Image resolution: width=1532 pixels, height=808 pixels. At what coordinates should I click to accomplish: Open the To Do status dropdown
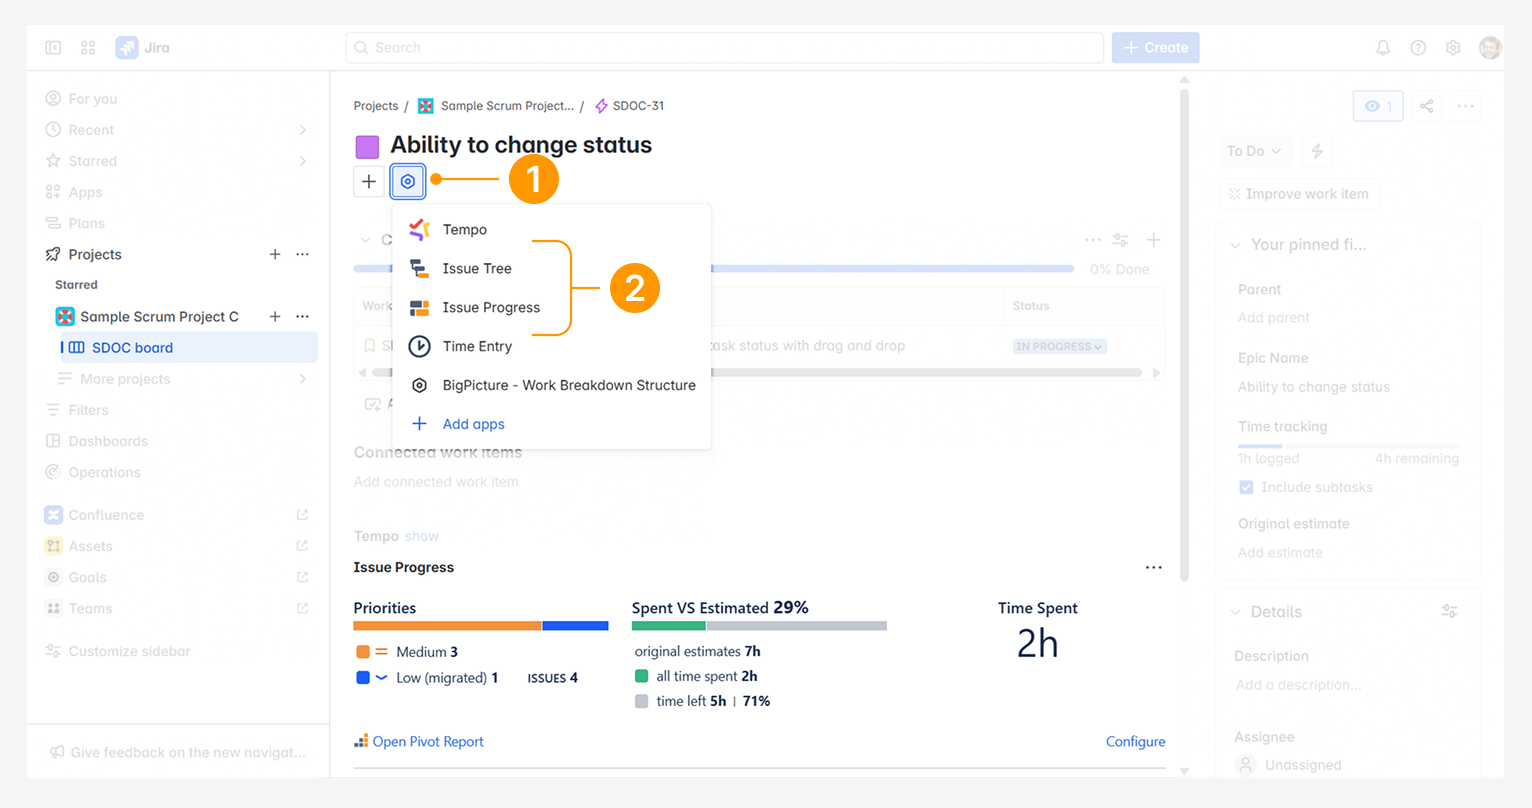[x=1255, y=151]
